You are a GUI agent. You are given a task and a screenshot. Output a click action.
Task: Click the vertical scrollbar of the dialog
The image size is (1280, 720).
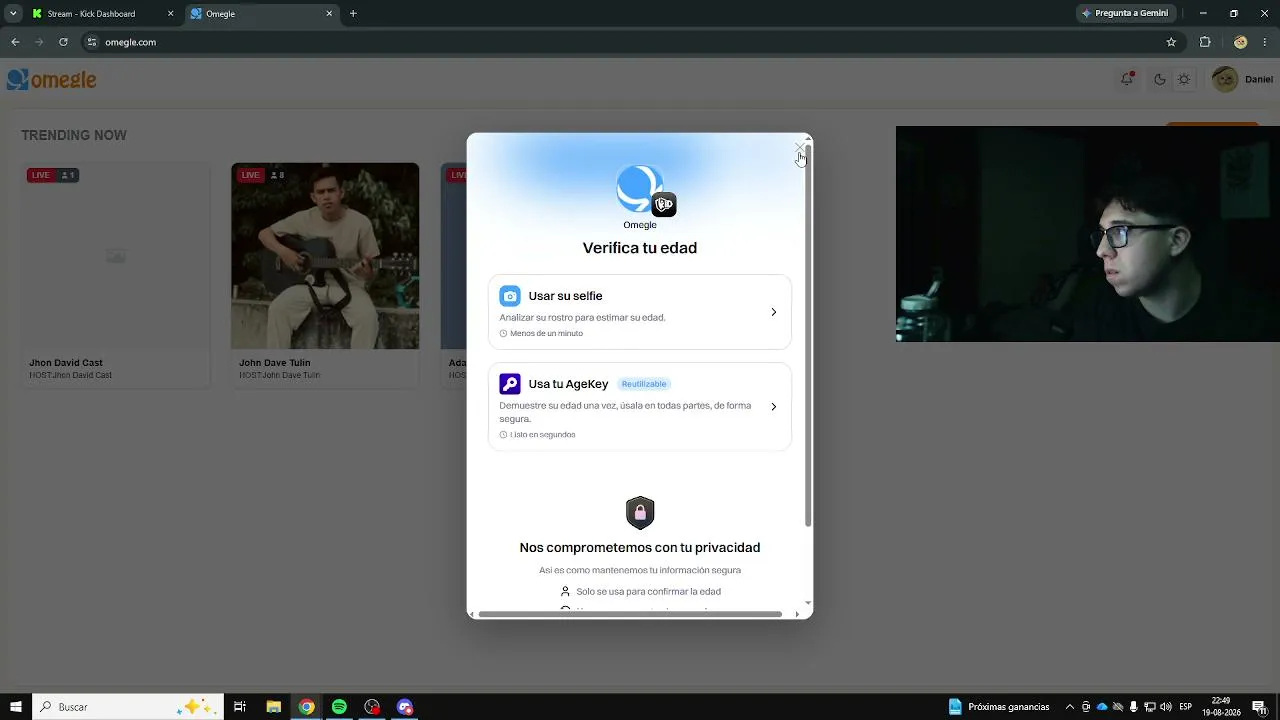coord(808,335)
